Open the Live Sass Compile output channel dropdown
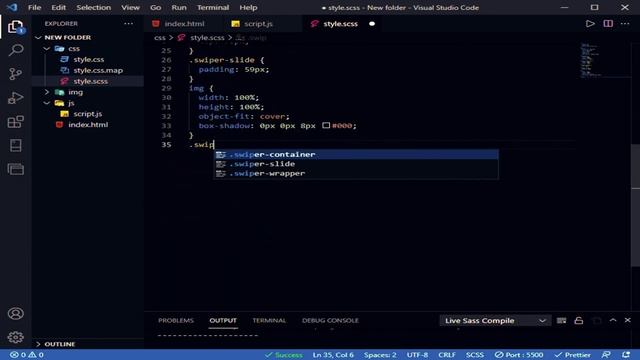Image resolution: width=640 pixels, height=360 pixels. pos(495,320)
